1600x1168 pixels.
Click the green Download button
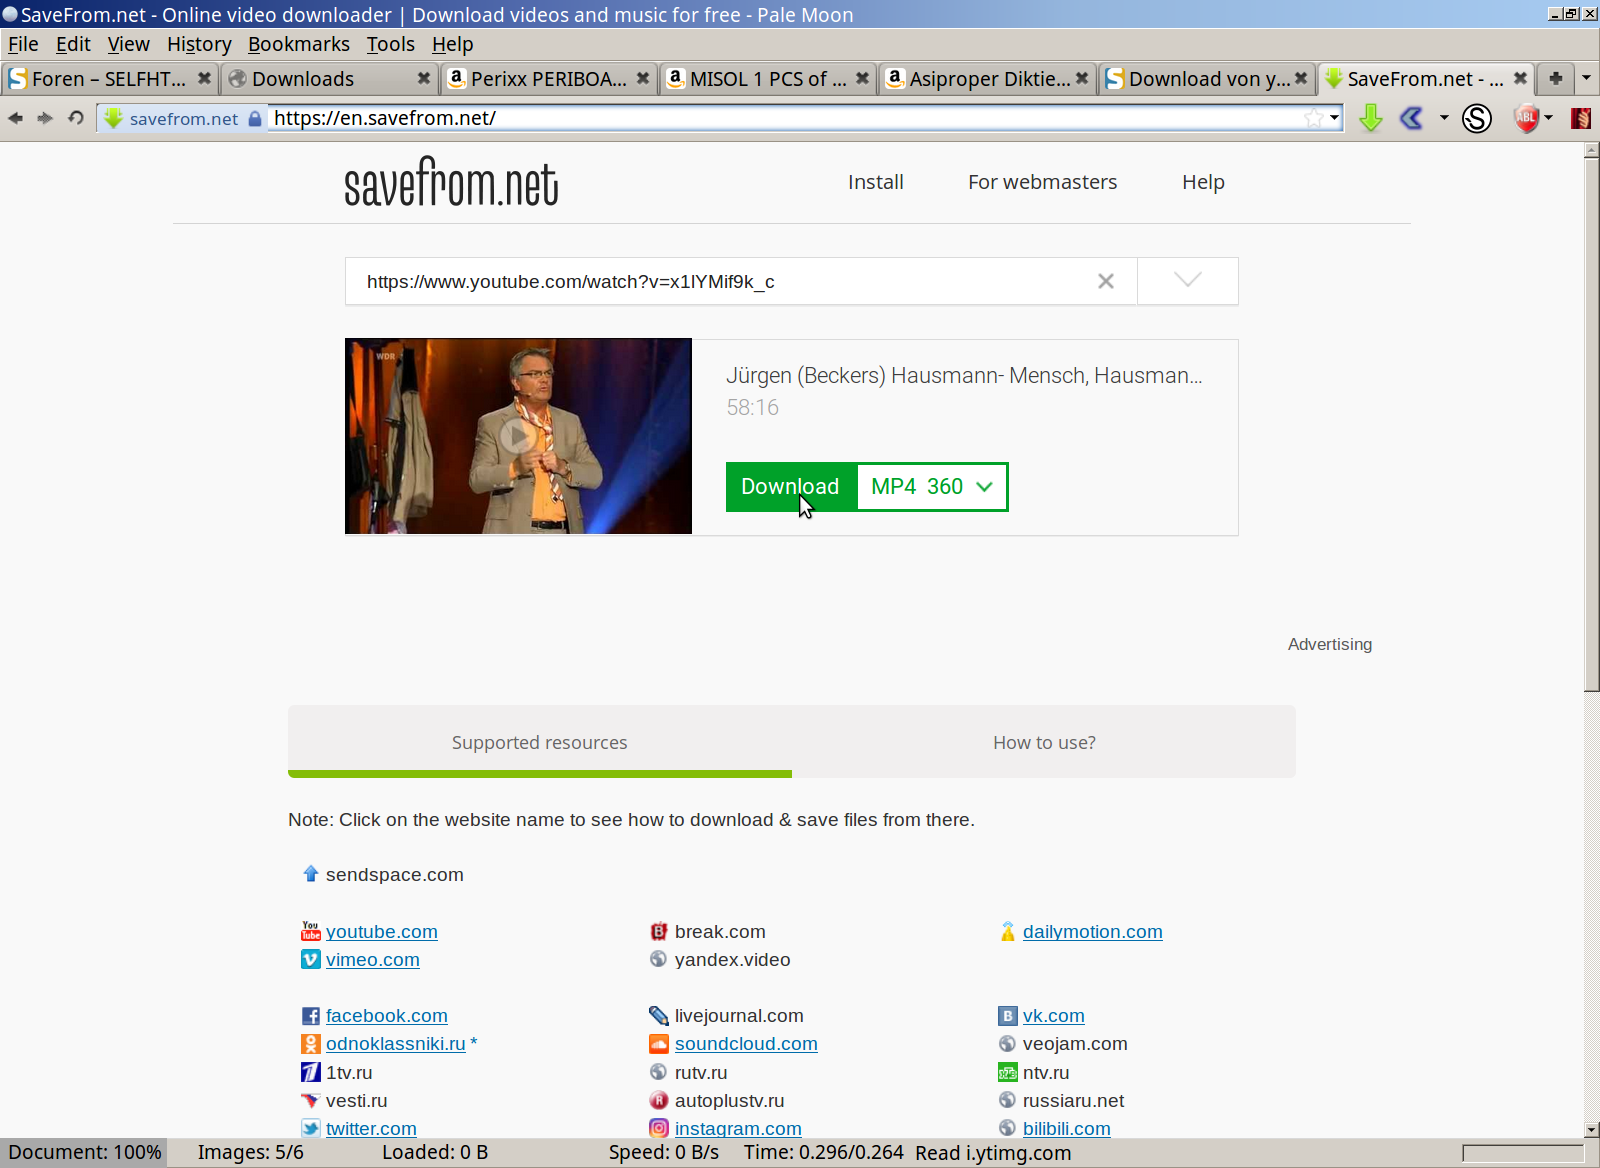pyautogui.click(x=789, y=487)
